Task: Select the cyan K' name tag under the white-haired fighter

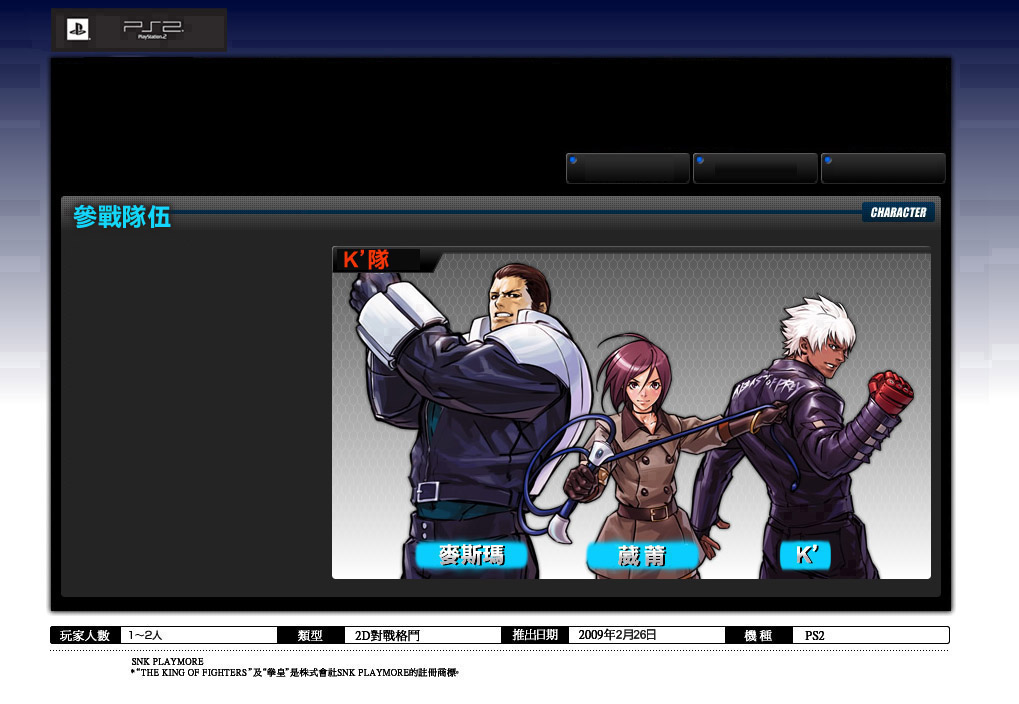Action: click(x=805, y=556)
